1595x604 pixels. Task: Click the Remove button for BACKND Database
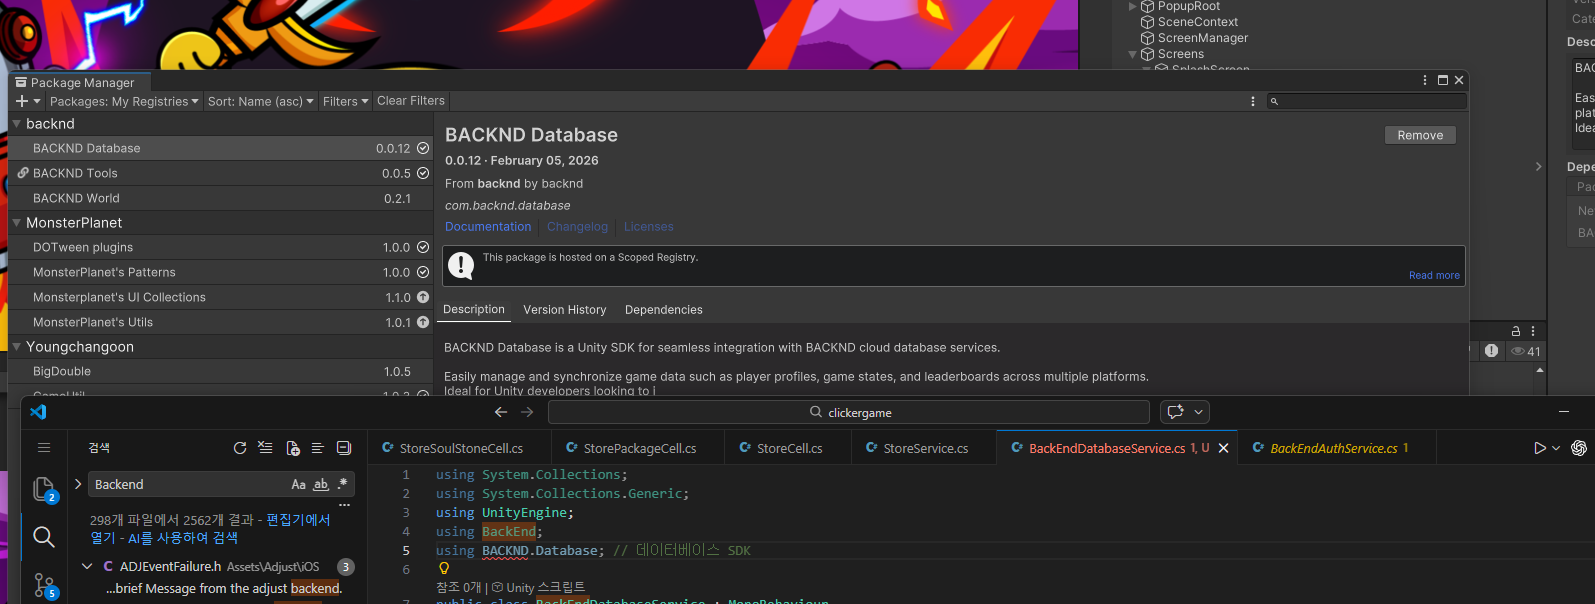click(x=1420, y=135)
